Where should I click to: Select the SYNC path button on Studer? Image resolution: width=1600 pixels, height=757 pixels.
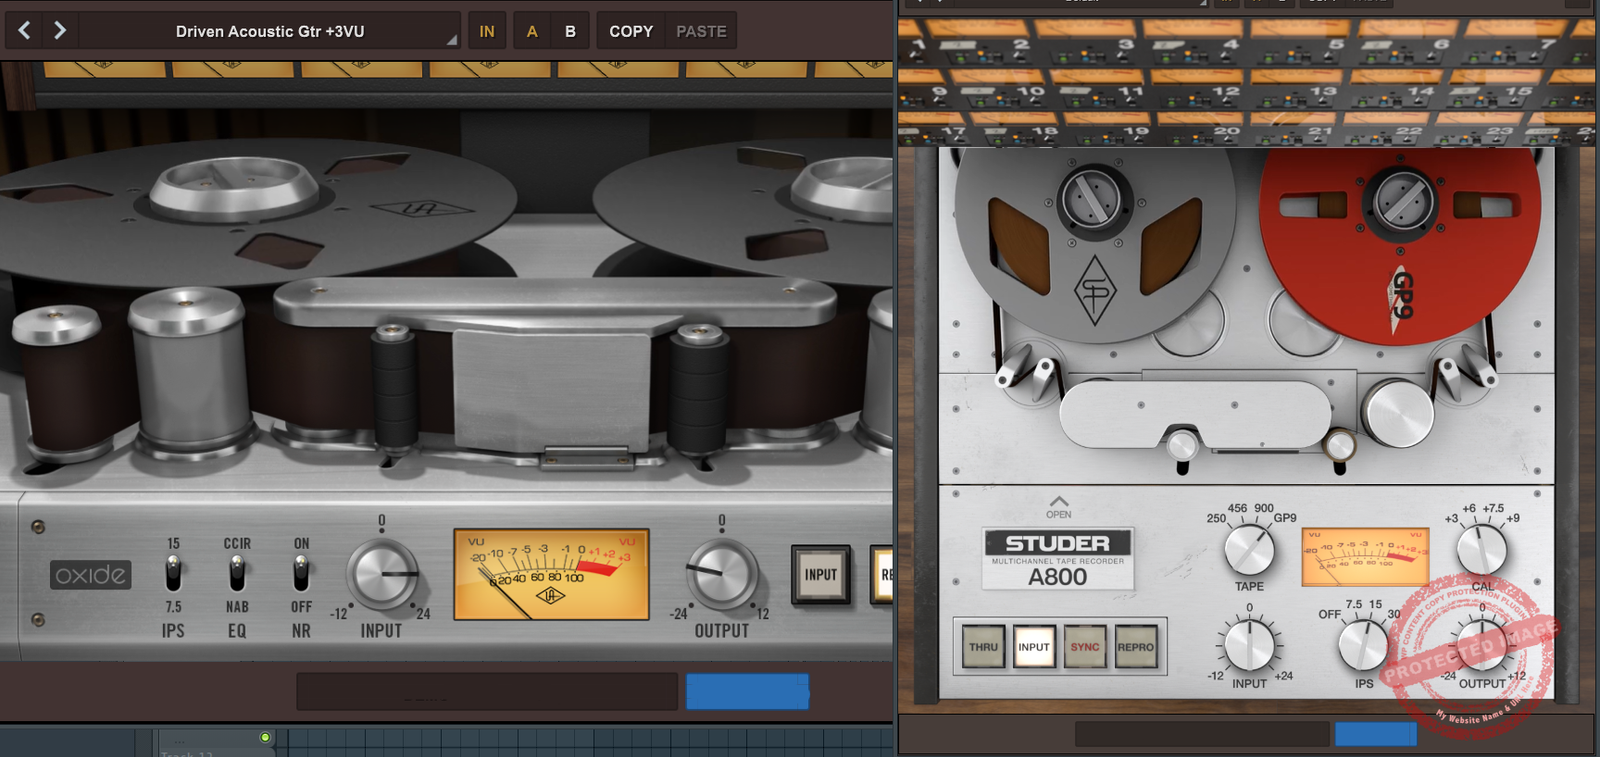pos(1085,647)
